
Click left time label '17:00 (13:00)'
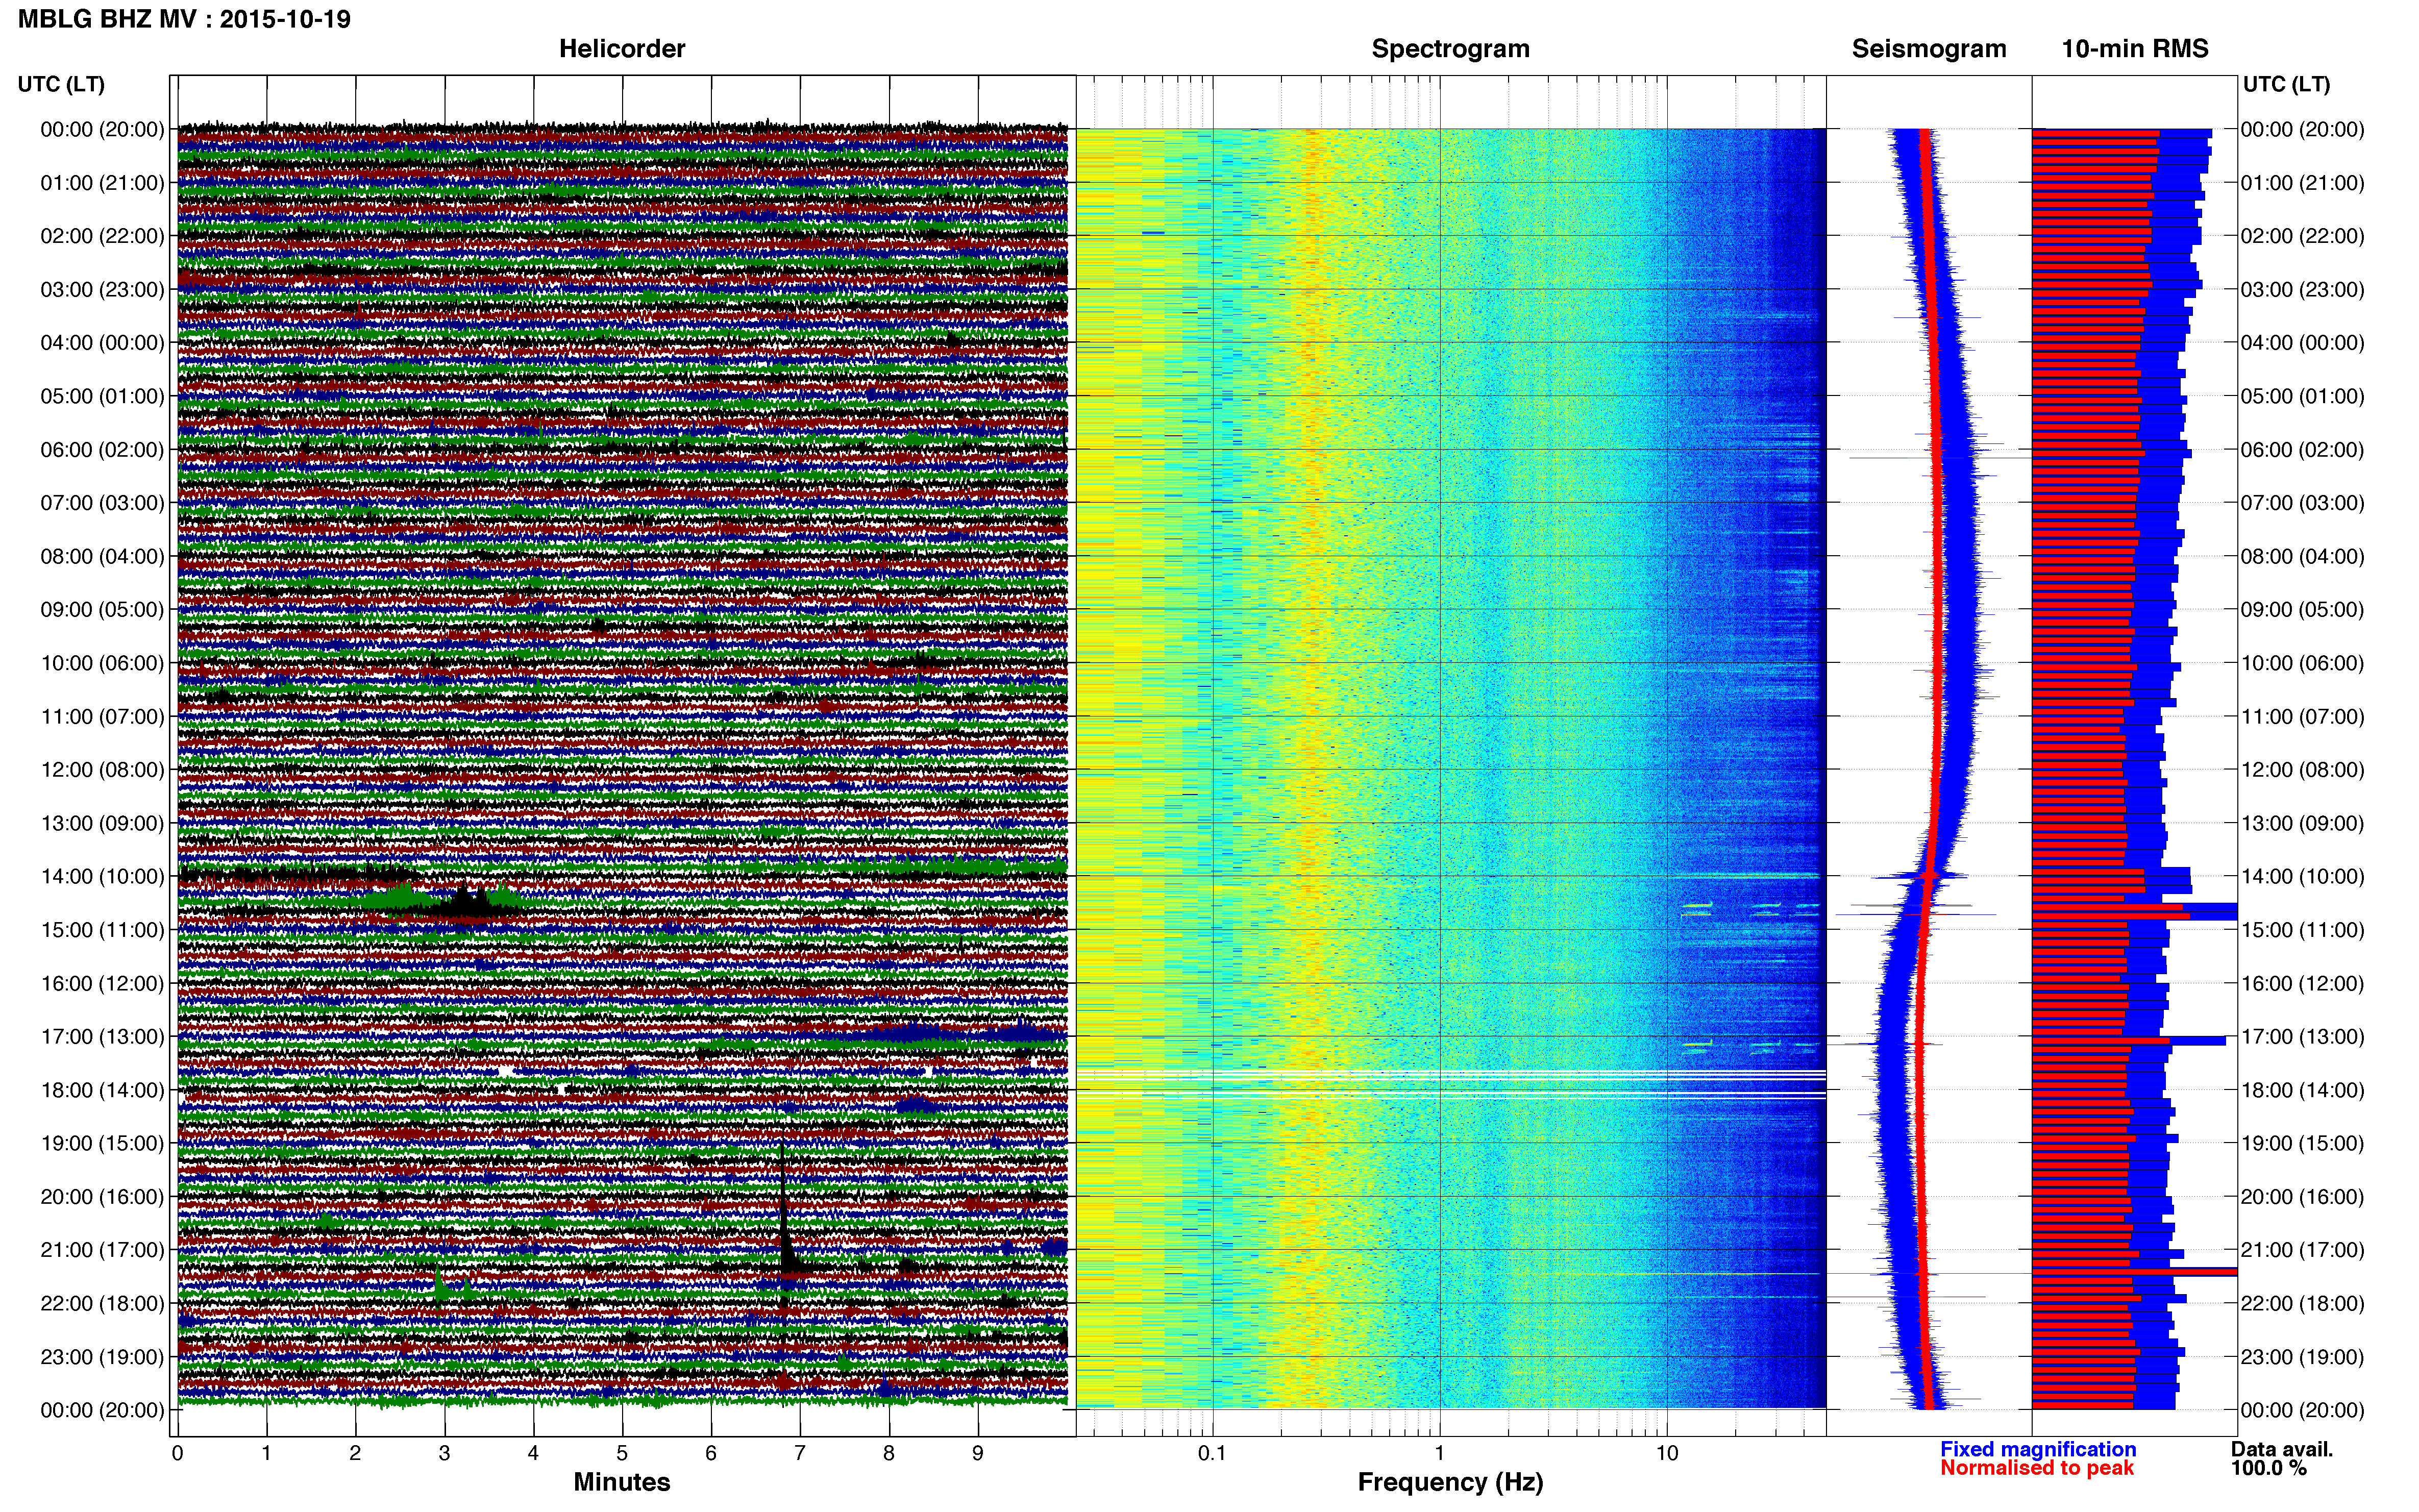pos(102,1037)
